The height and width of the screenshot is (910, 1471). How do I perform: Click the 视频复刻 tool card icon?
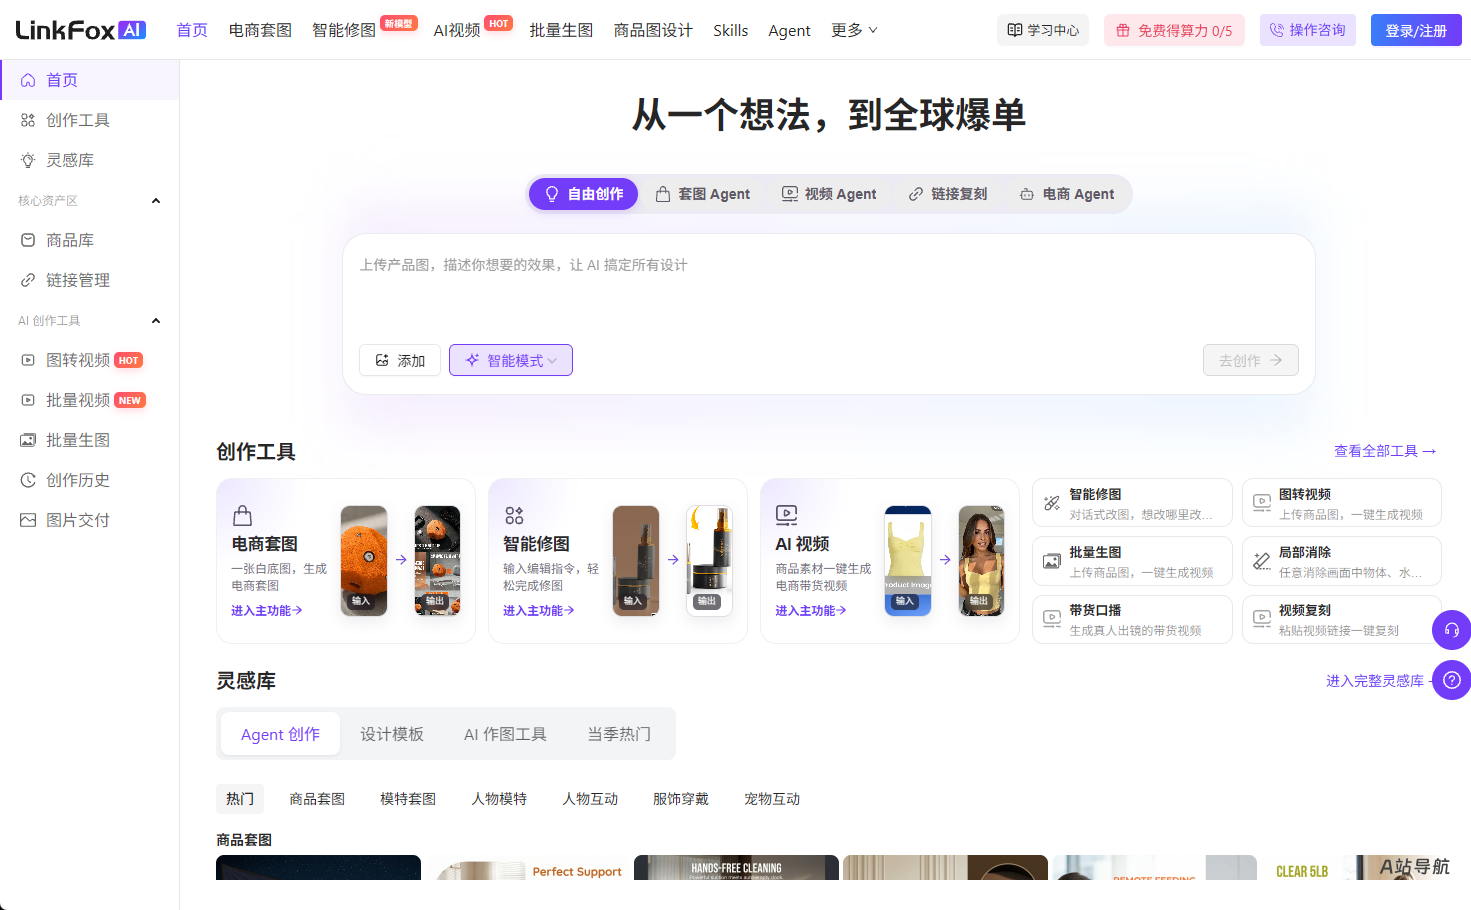(1262, 619)
